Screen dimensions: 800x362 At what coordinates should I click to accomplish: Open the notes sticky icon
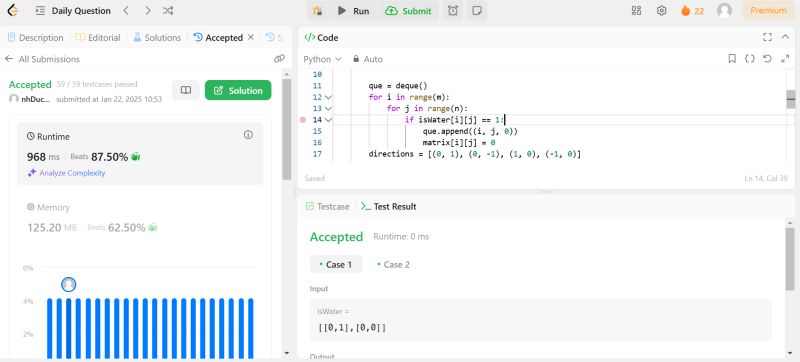click(x=477, y=11)
